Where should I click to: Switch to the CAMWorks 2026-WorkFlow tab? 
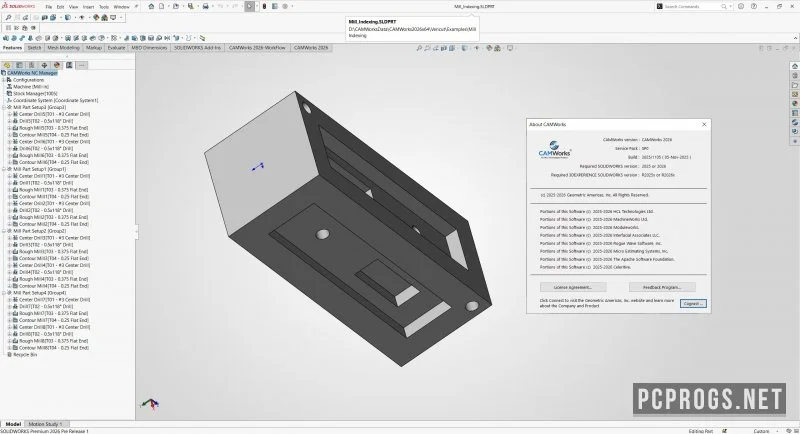[x=257, y=48]
